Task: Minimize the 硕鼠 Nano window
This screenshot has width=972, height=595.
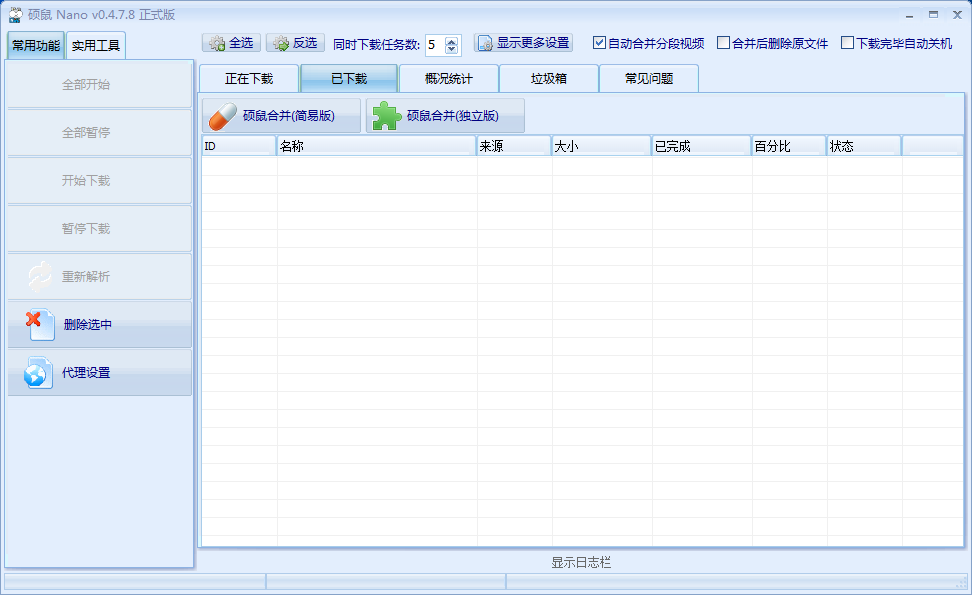Action: pos(909,15)
